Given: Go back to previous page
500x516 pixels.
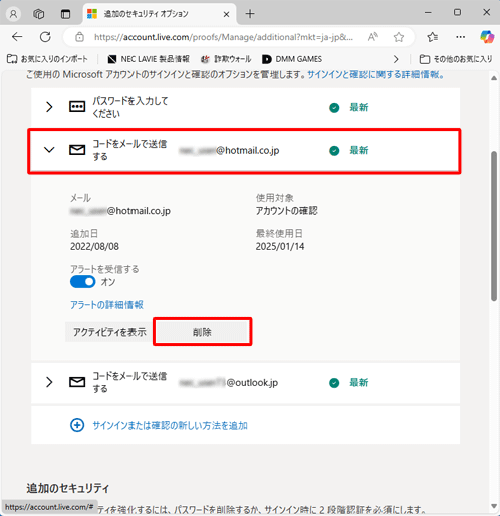Looking at the screenshot, I should coord(17,37).
